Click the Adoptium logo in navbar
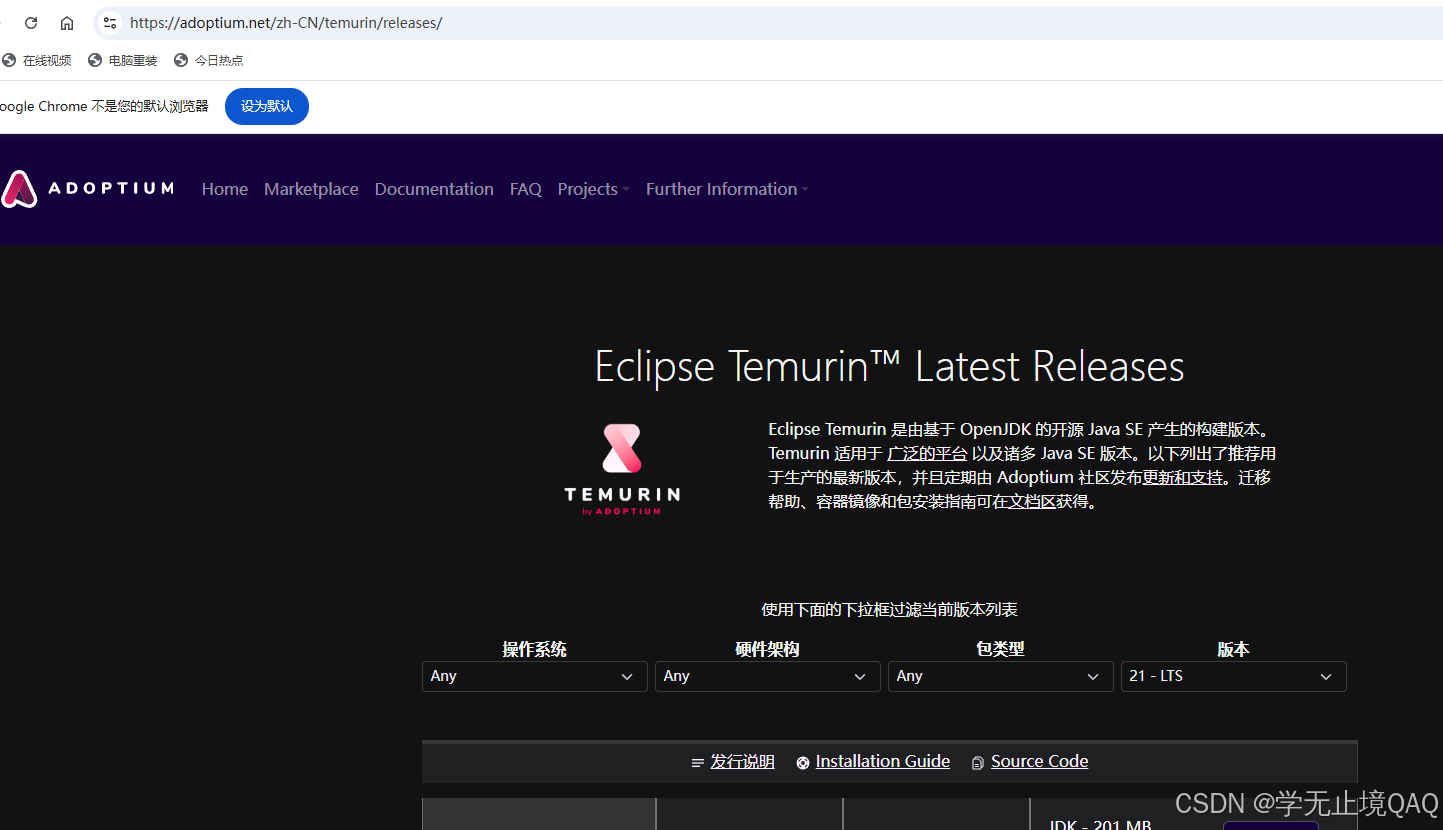The width and height of the screenshot is (1443, 830). pos(87,188)
